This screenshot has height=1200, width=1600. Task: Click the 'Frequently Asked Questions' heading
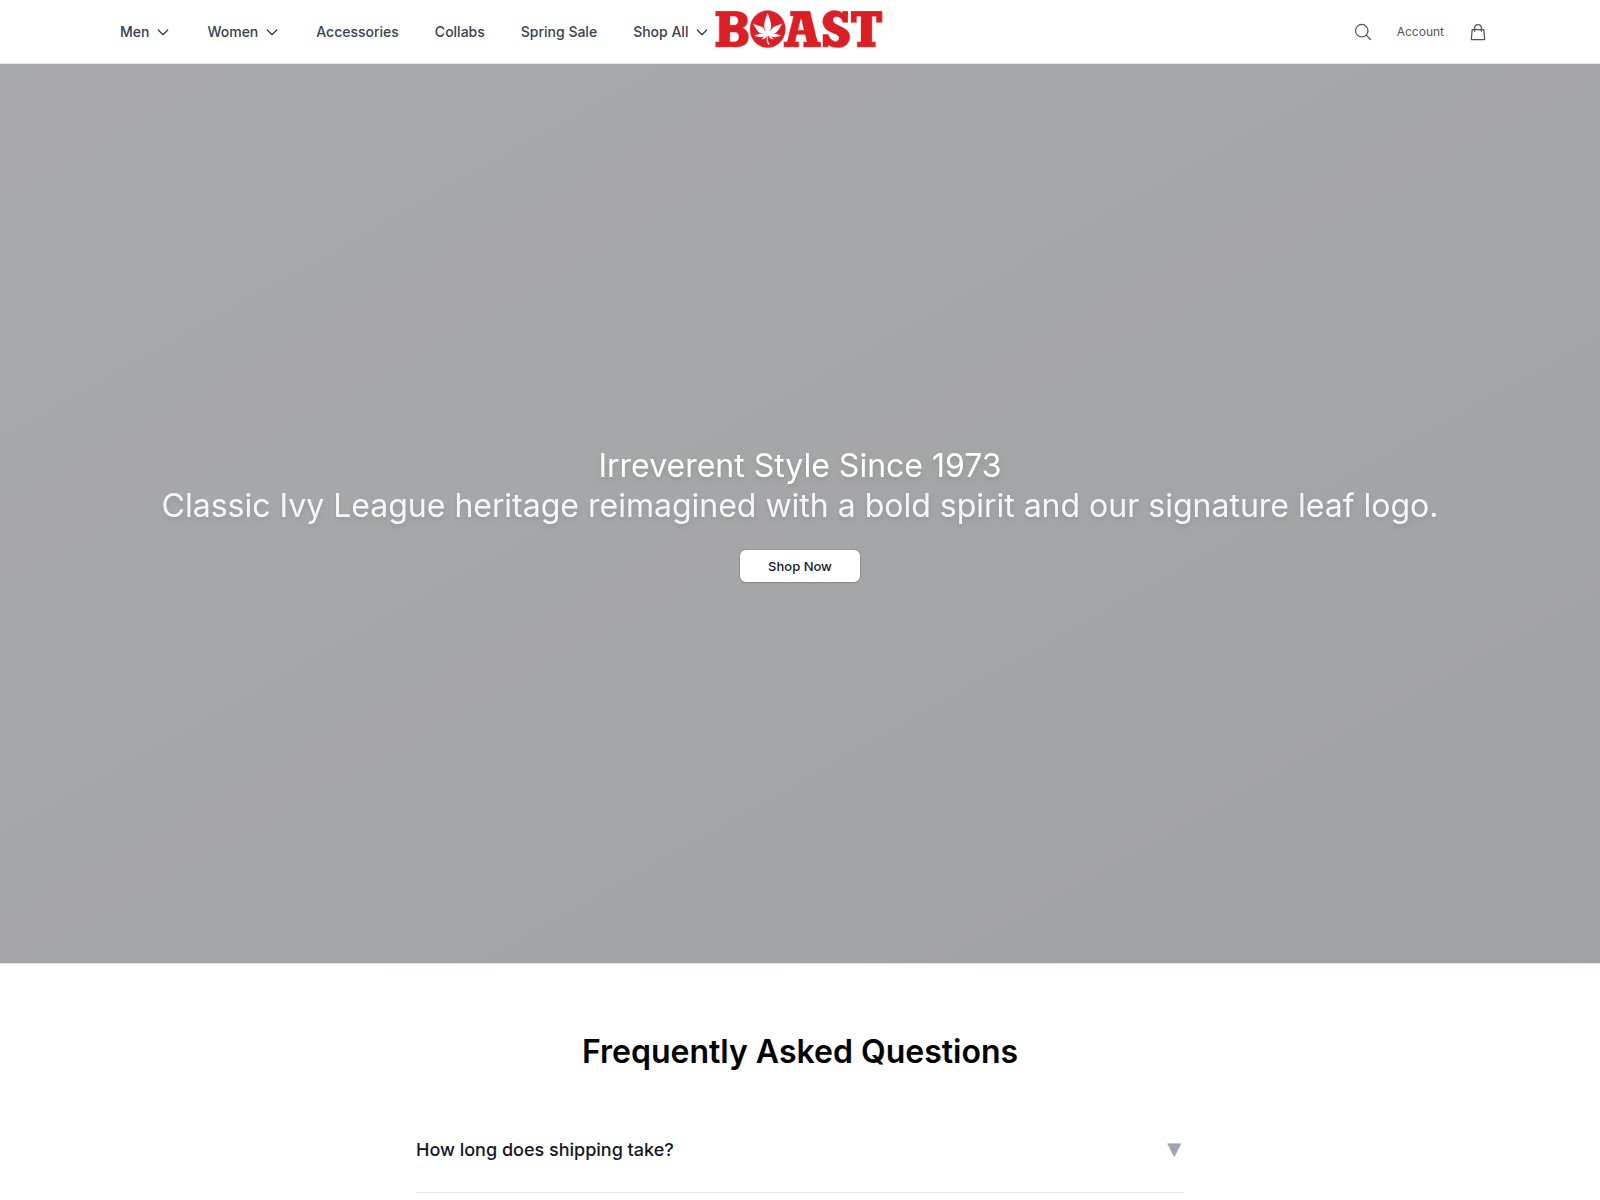point(800,1052)
